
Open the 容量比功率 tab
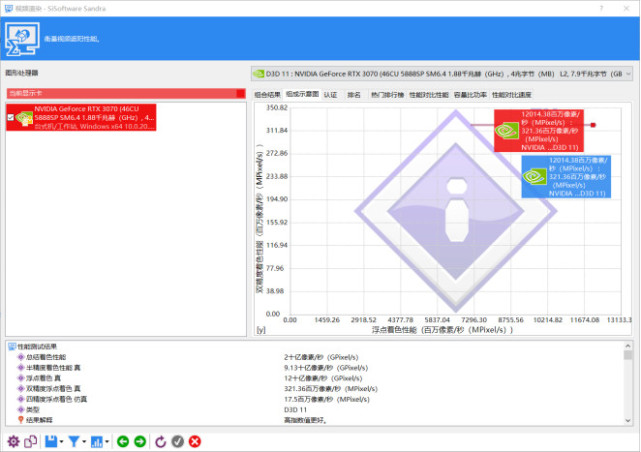point(470,95)
